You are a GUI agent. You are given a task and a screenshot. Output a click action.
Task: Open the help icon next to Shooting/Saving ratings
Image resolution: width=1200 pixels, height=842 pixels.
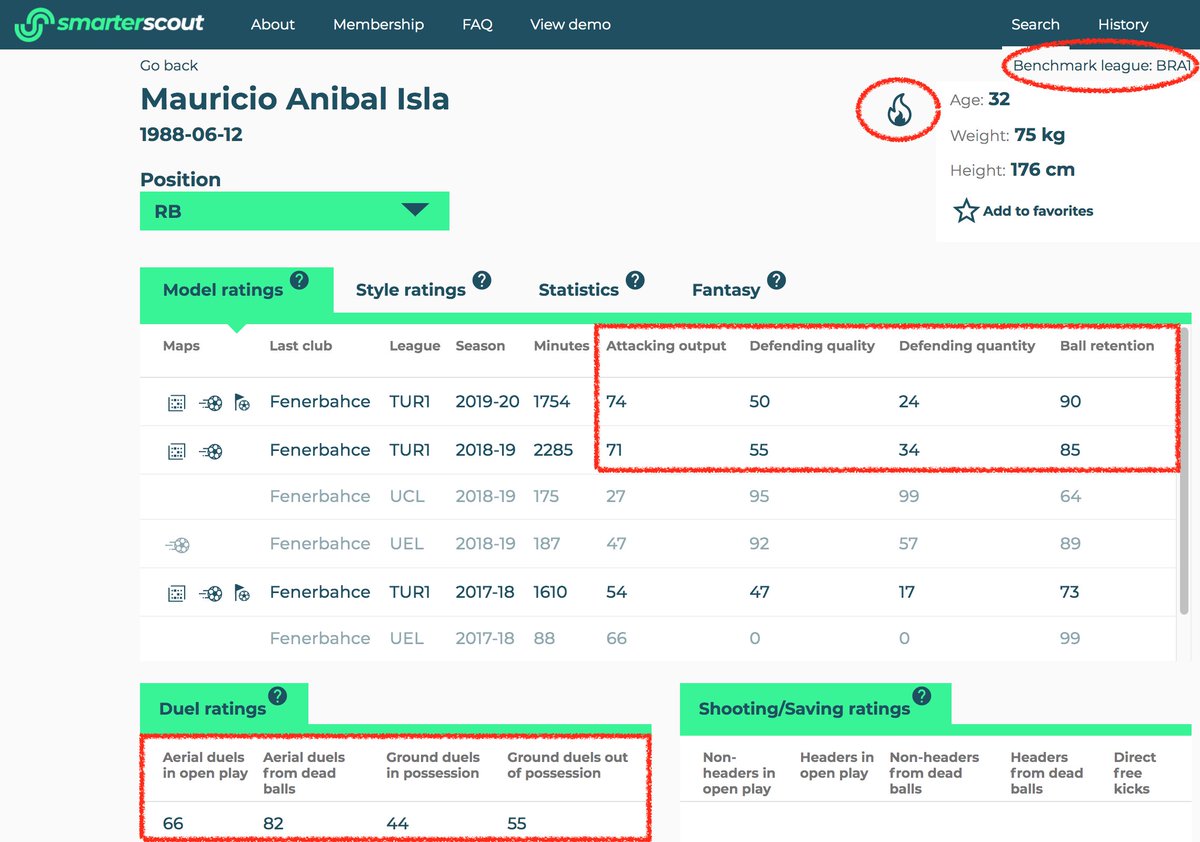[x=922, y=696]
